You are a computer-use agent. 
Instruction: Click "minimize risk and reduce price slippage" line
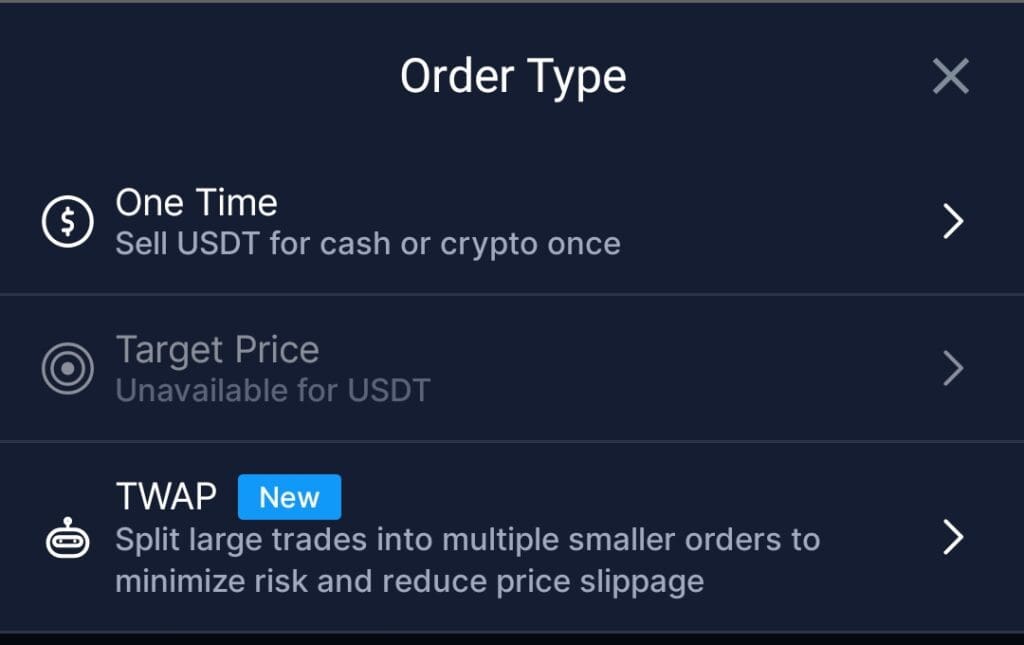[409, 580]
